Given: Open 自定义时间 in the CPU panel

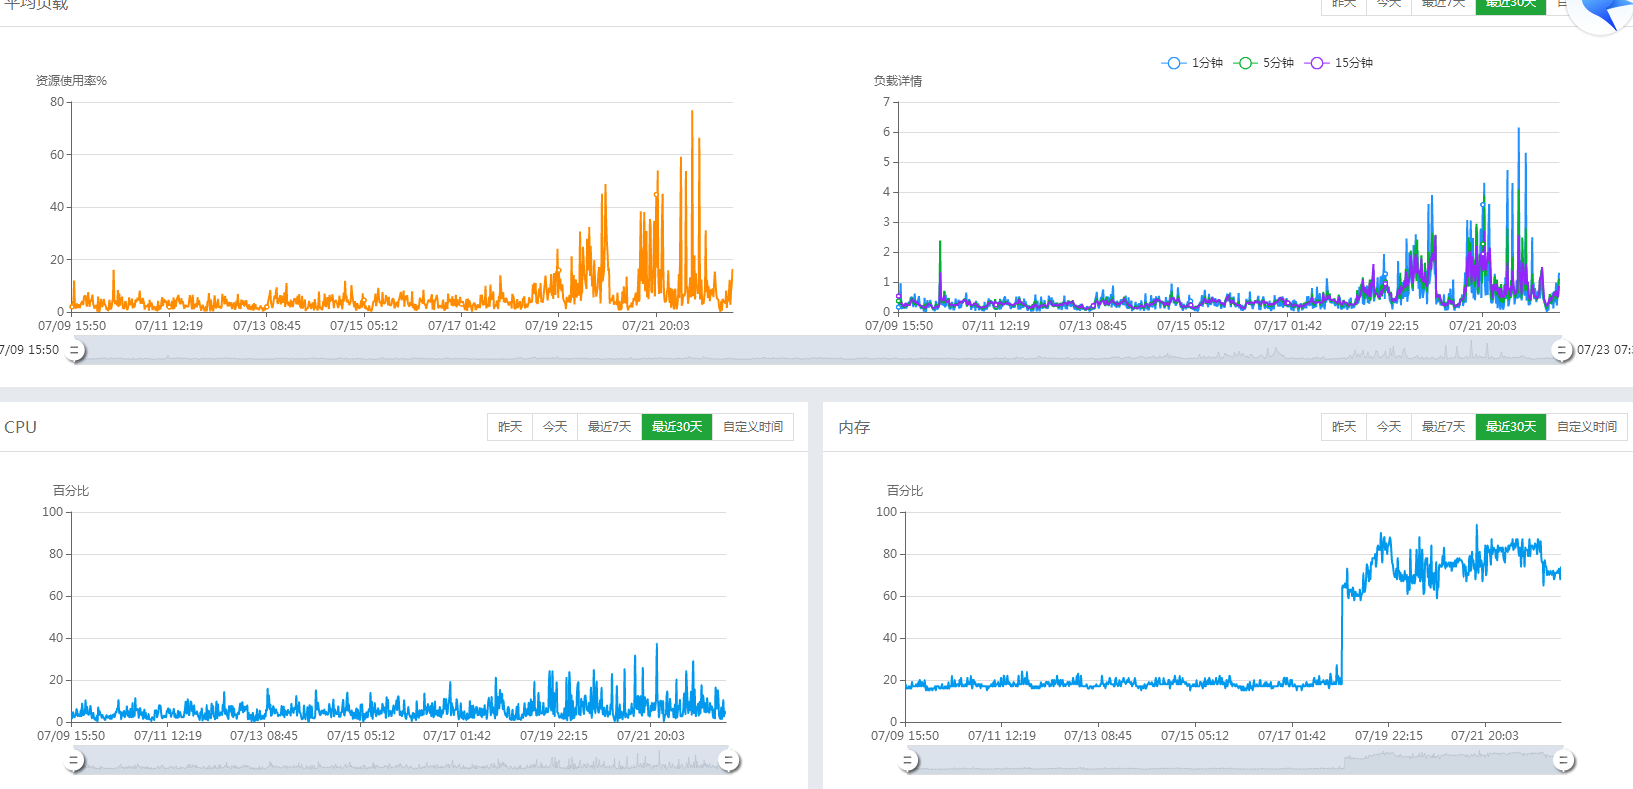Looking at the screenshot, I should (753, 427).
